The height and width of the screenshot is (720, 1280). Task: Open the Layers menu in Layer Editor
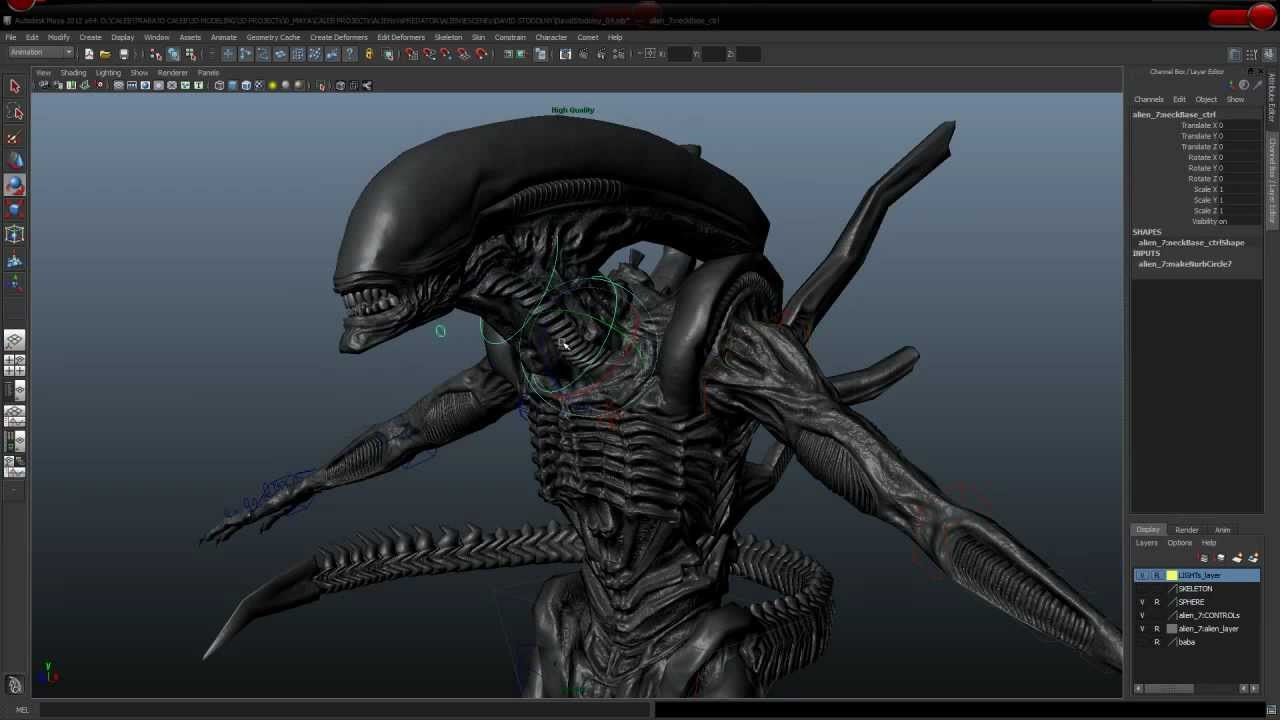[1146, 543]
